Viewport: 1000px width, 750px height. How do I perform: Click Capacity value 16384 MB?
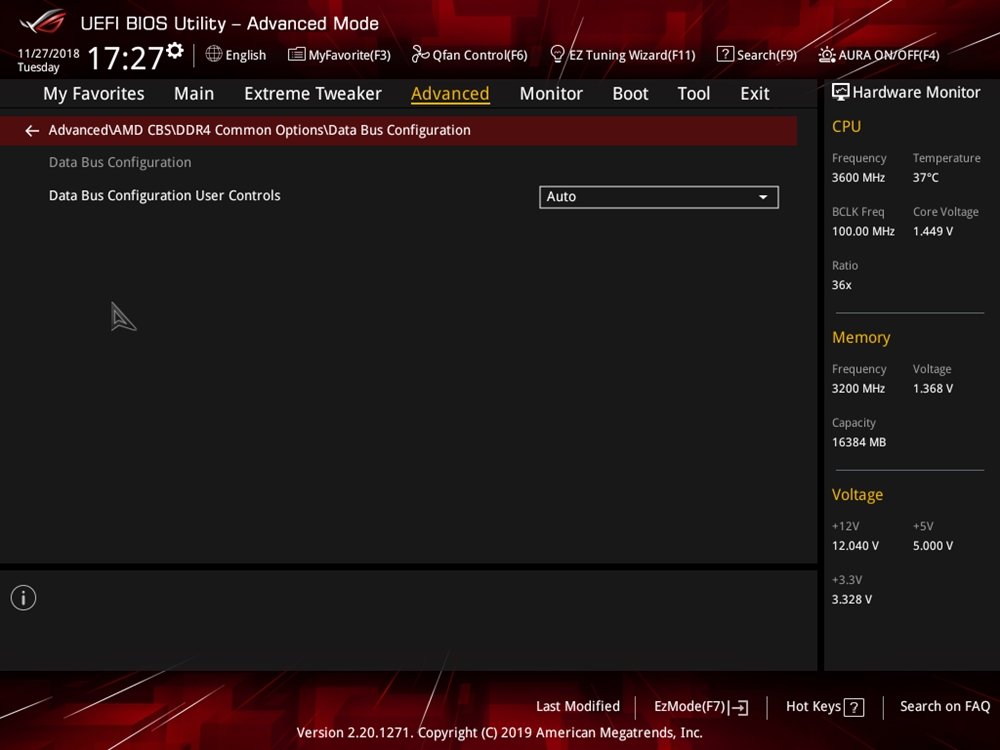pyautogui.click(x=858, y=442)
